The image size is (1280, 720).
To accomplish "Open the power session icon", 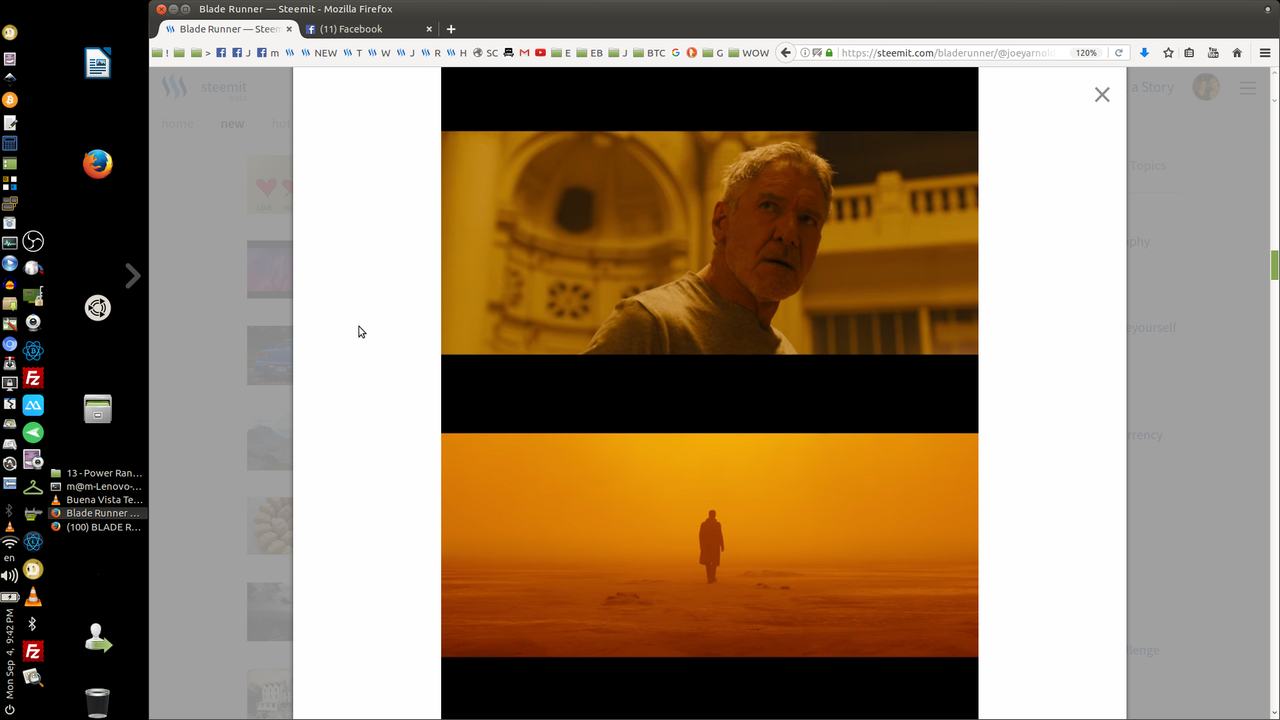I will click(x=9, y=709).
